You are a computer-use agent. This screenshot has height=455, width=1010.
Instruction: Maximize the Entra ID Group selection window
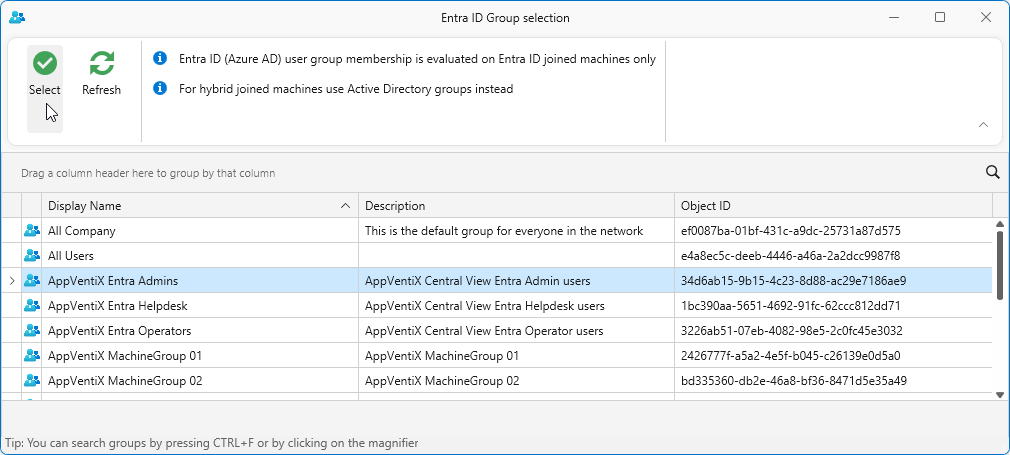[940, 17]
